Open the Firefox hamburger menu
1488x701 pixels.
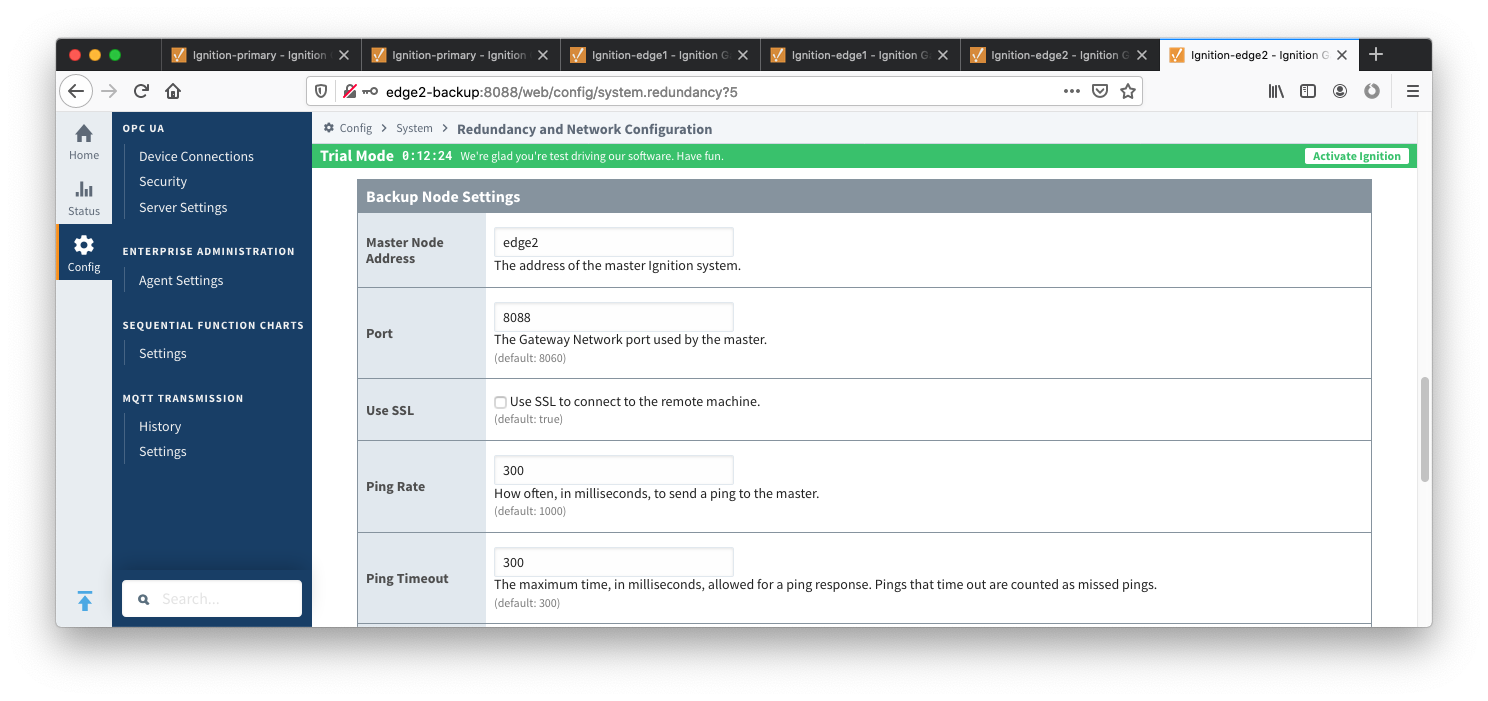(1413, 91)
